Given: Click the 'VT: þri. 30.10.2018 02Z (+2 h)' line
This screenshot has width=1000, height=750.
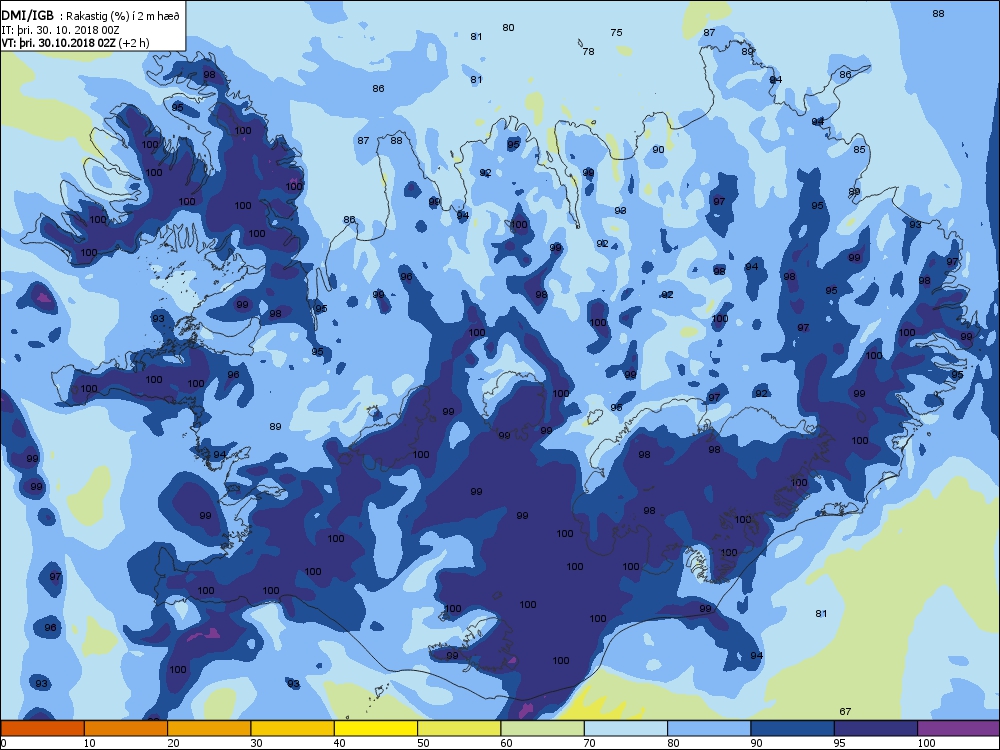Looking at the screenshot, I should point(75,43).
